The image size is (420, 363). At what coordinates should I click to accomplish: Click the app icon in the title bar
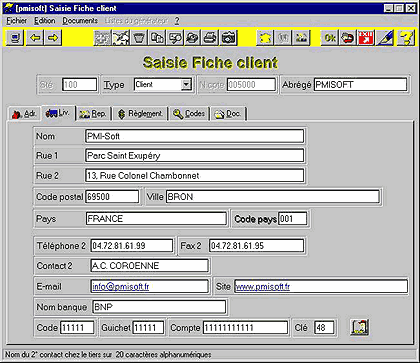(x=8, y=8)
